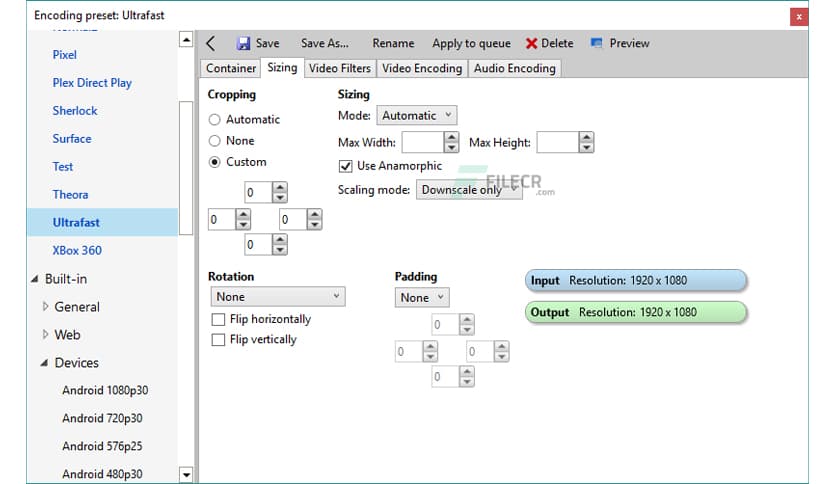Select the Surface preset
The width and height of the screenshot is (836, 484).
click(72, 139)
